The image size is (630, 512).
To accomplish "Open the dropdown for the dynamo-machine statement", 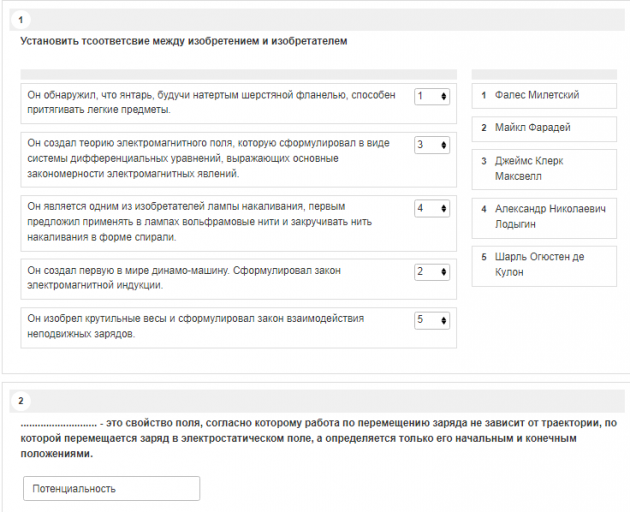I will click(x=433, y=271).
